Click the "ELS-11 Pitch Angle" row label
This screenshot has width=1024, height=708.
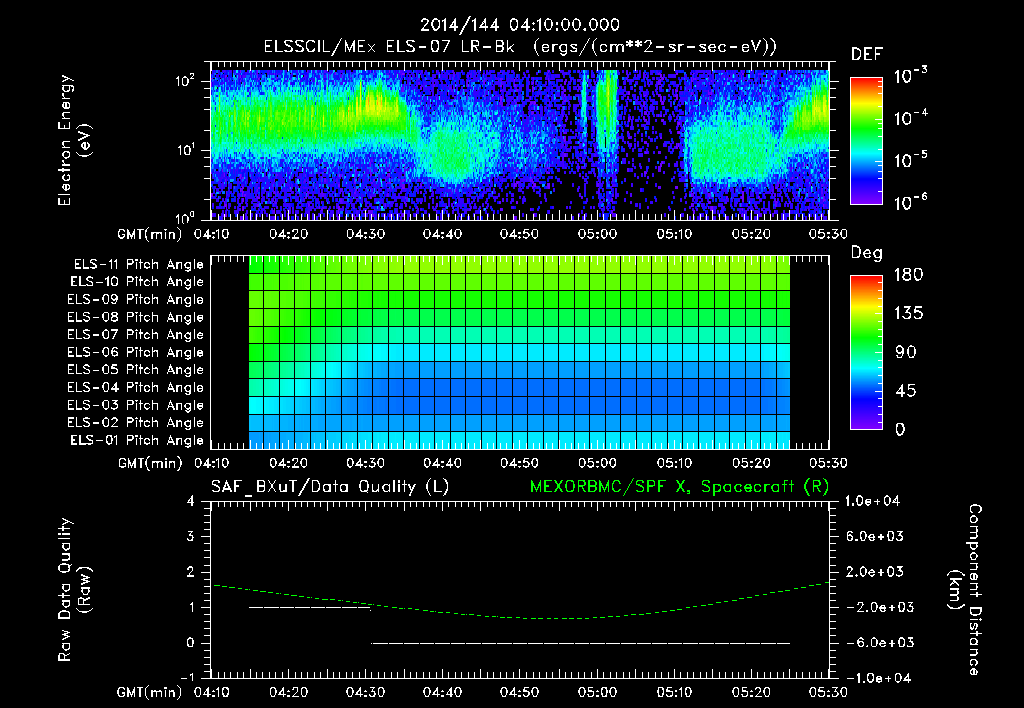tap(138, 265)
